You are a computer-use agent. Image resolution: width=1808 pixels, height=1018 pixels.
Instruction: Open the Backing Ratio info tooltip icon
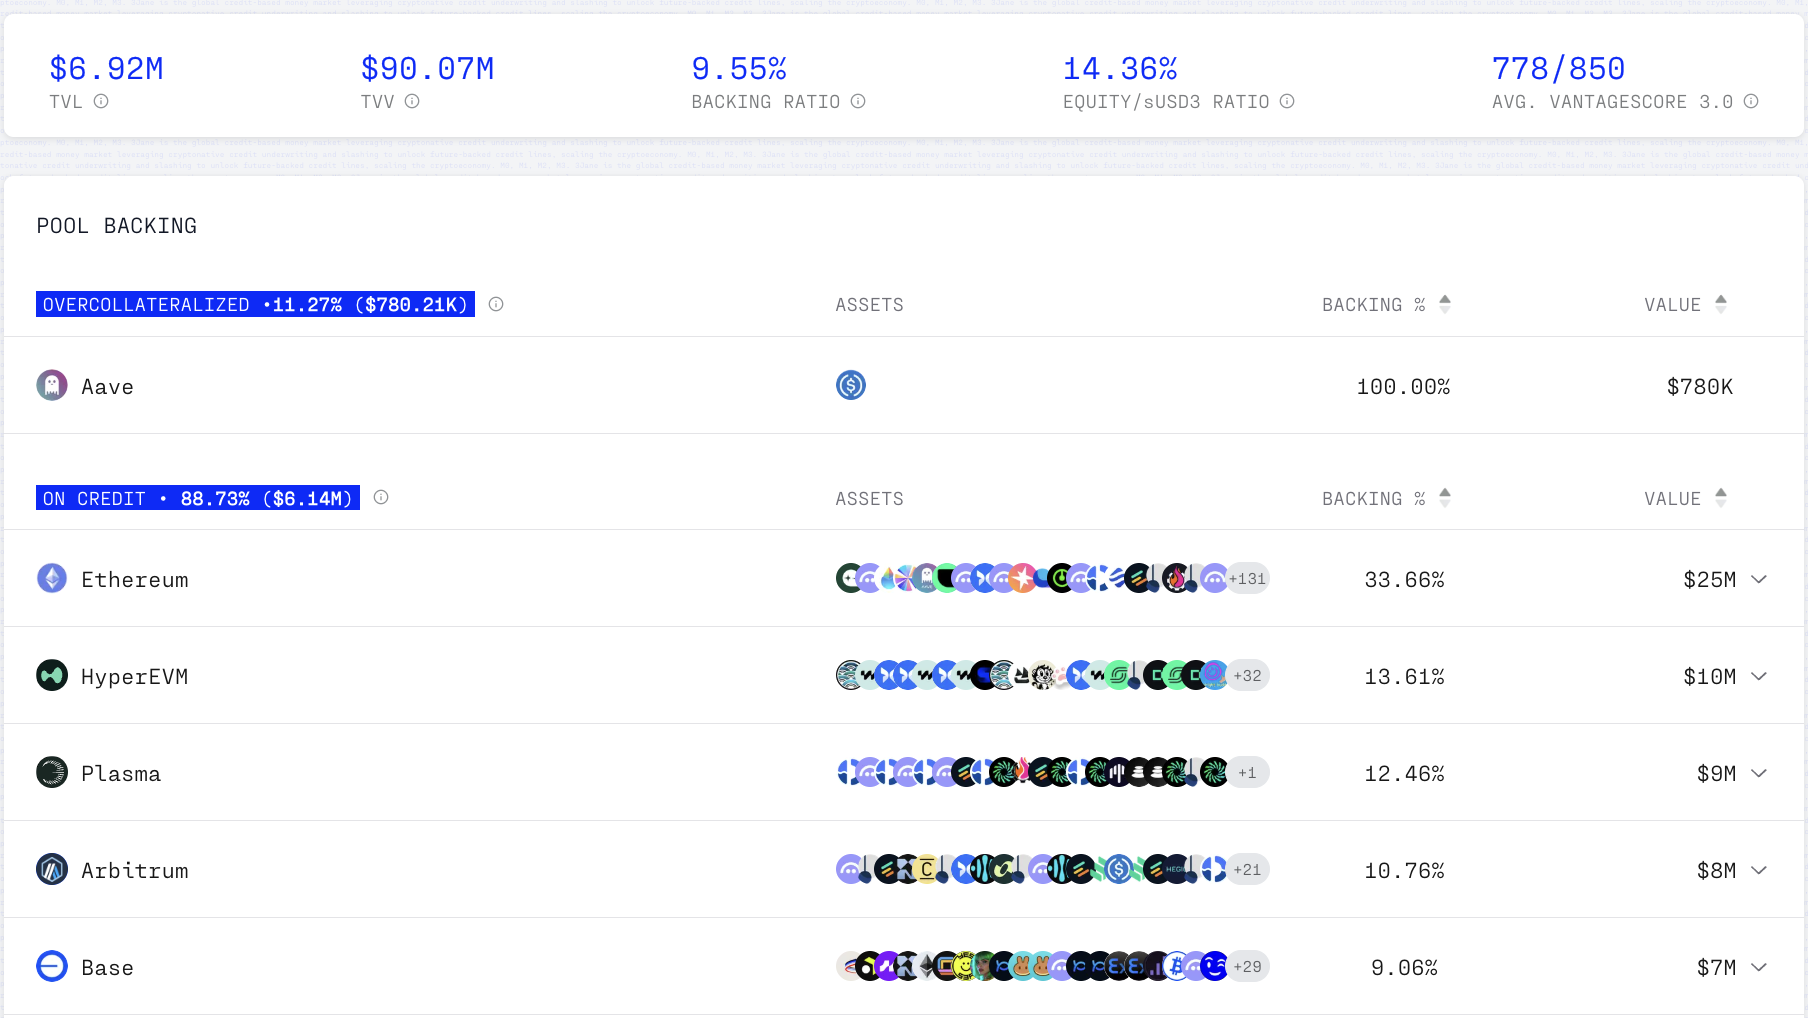tap(858, 101)
